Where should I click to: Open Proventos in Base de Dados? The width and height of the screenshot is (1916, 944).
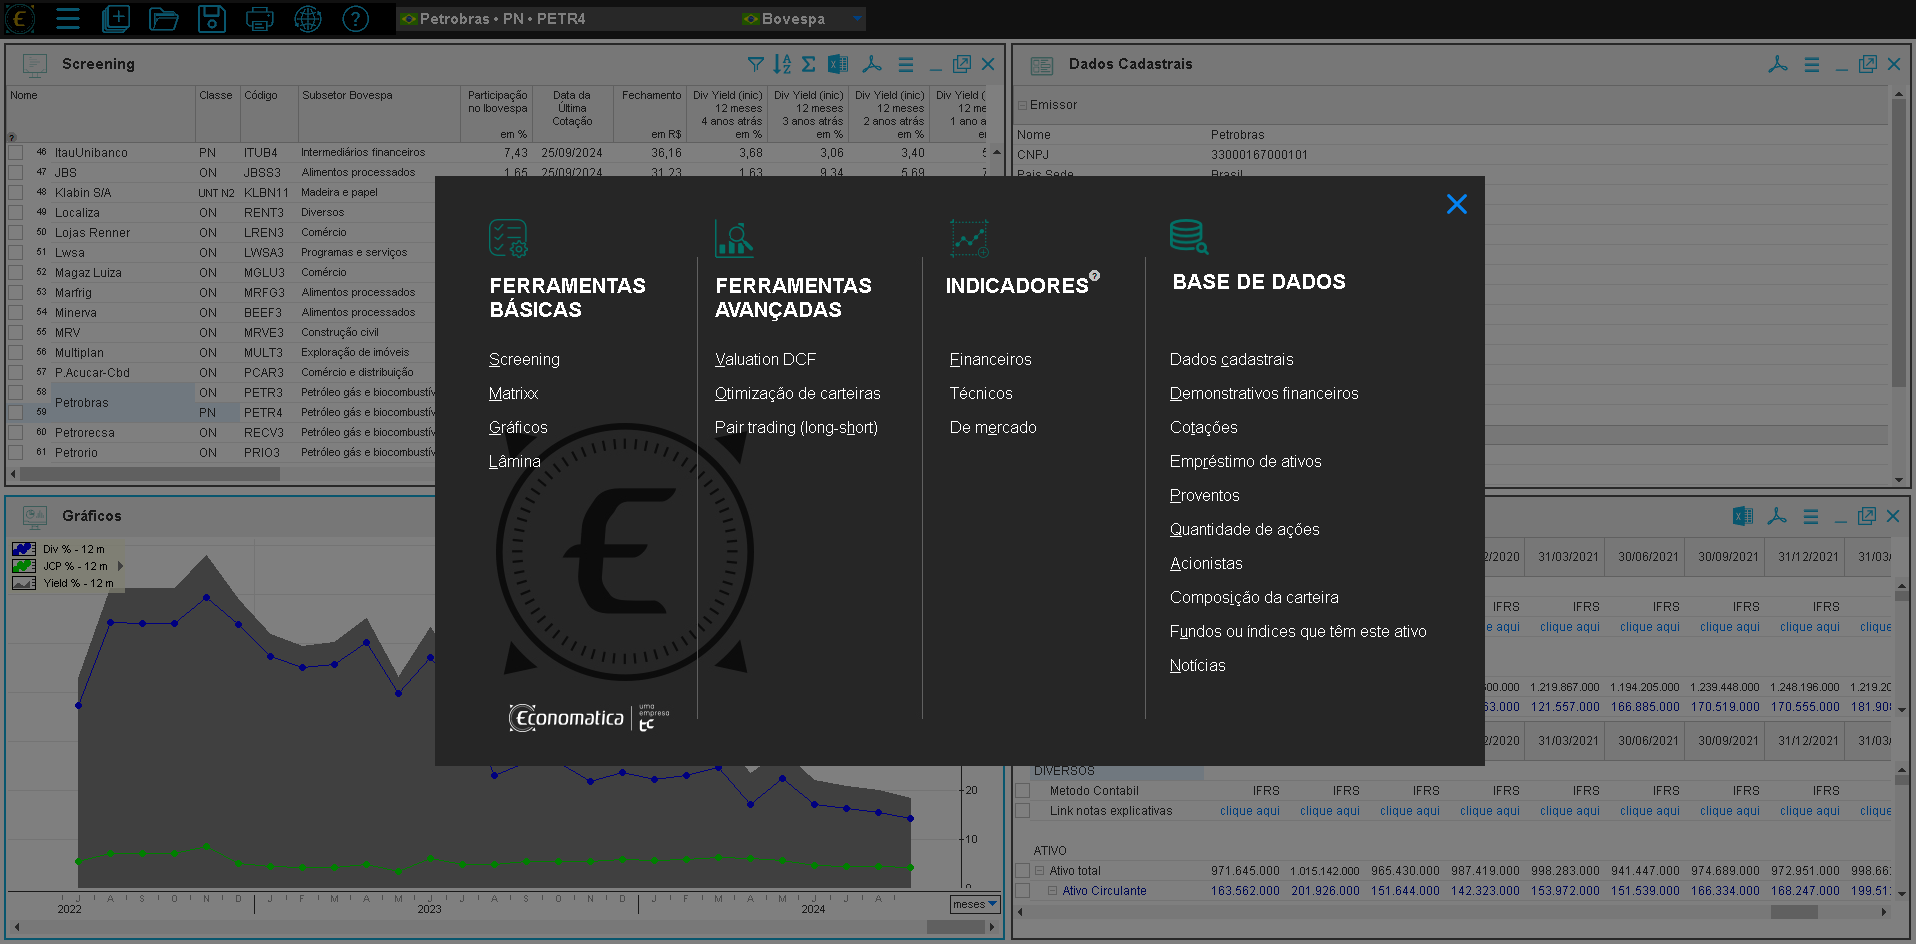coord(1204,496)
